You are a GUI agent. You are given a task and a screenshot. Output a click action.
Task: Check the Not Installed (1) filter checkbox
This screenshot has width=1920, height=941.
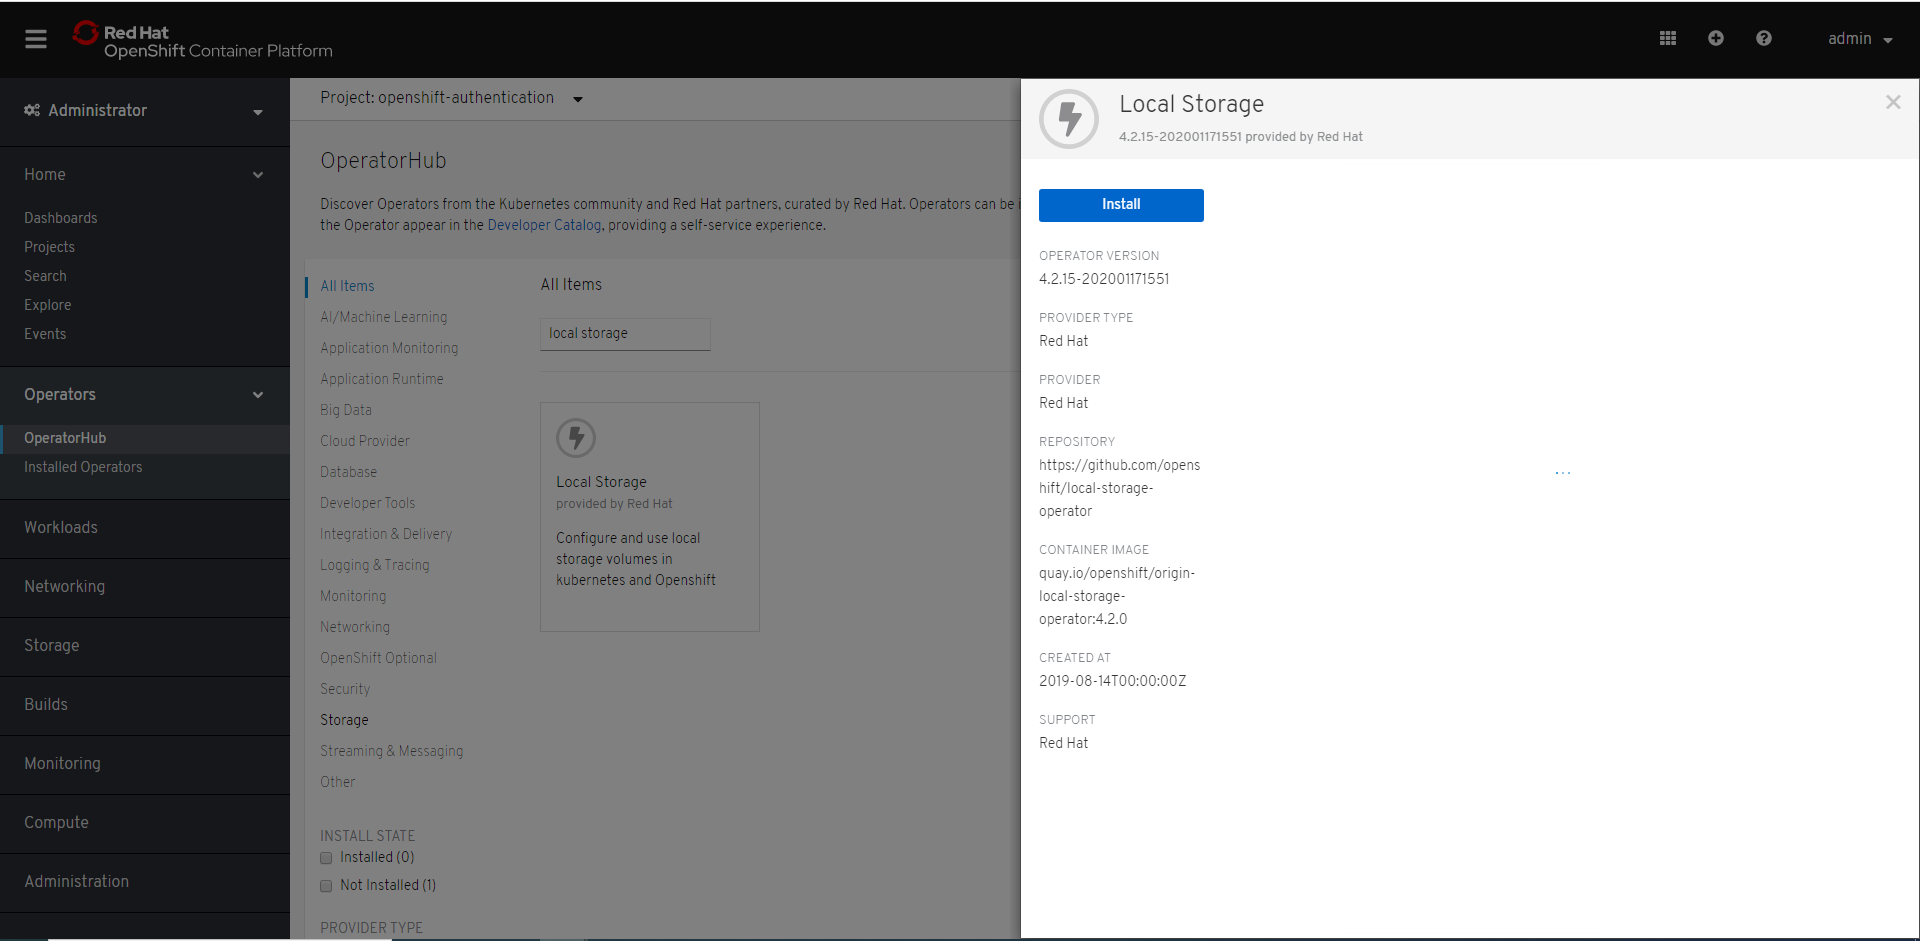click(x=326, y=886)
